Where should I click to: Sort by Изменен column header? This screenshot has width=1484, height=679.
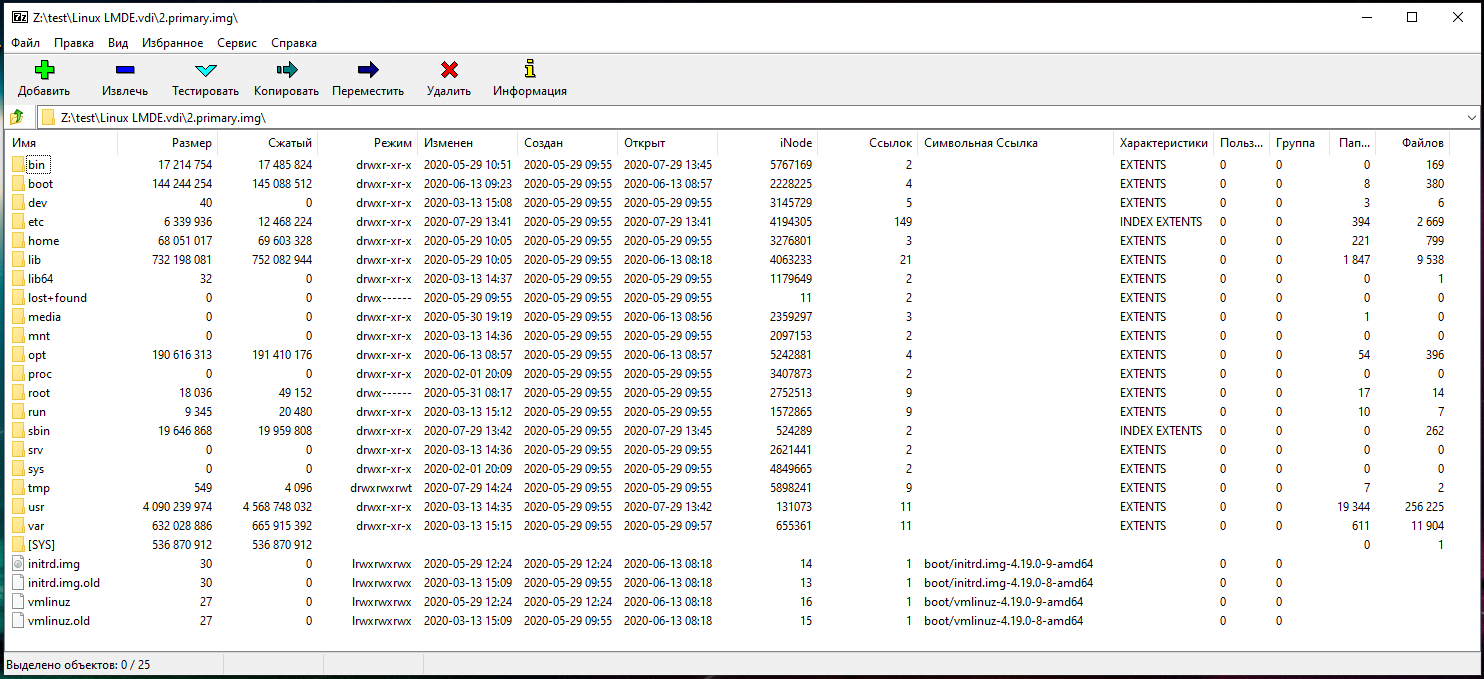point(448,143)
